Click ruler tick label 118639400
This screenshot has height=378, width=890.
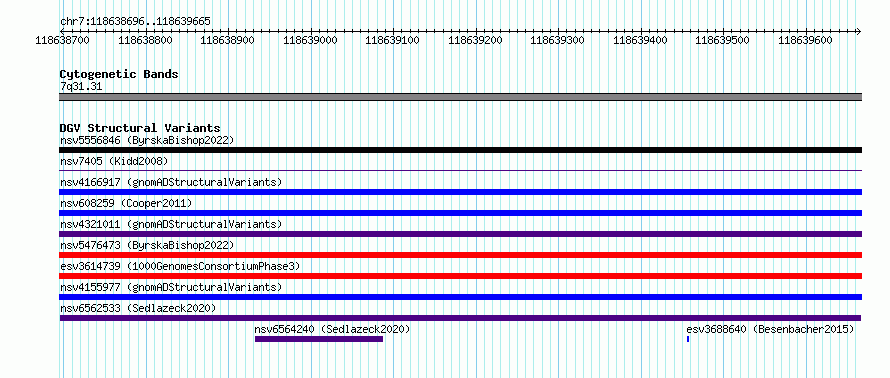[640, 40]
